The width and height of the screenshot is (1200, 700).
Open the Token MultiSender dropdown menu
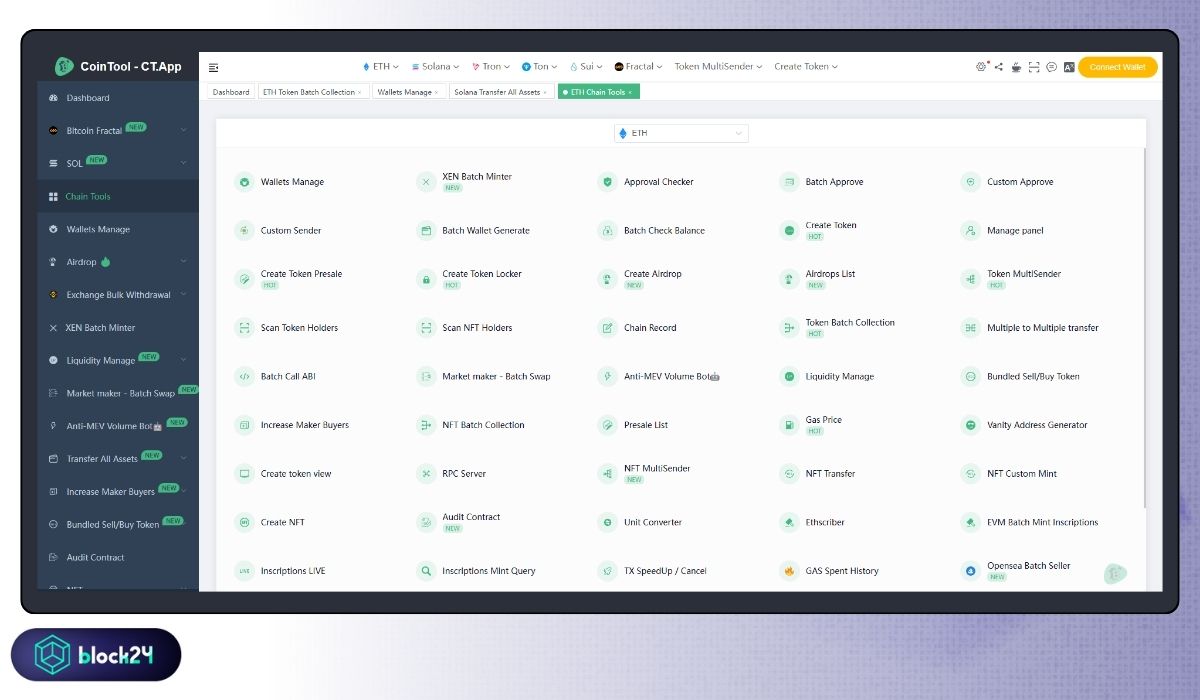[x=718, y=67]
